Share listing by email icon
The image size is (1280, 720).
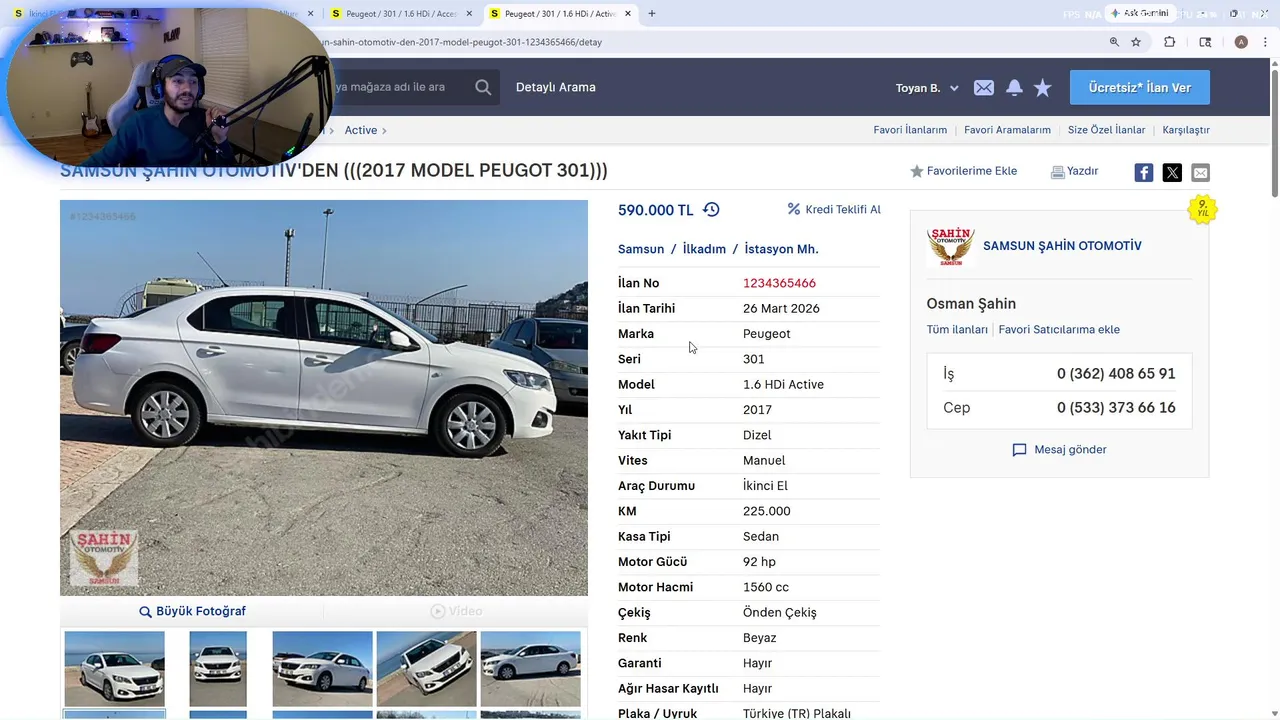click(1200, 172)
